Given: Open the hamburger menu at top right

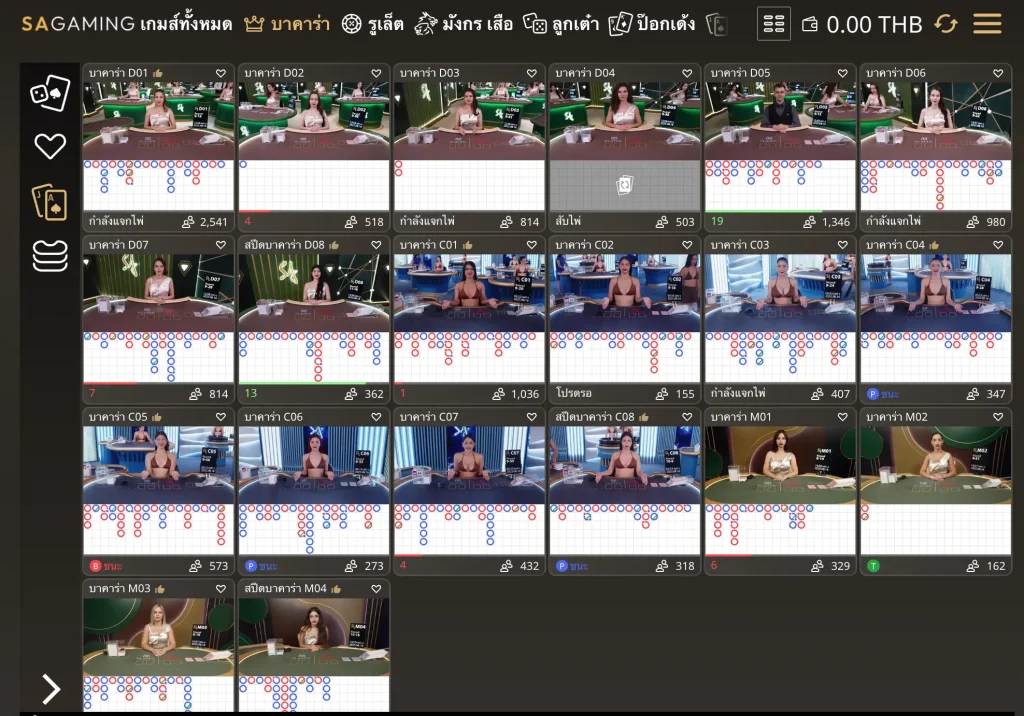Looking at the screenshot, I should point(987,24).
